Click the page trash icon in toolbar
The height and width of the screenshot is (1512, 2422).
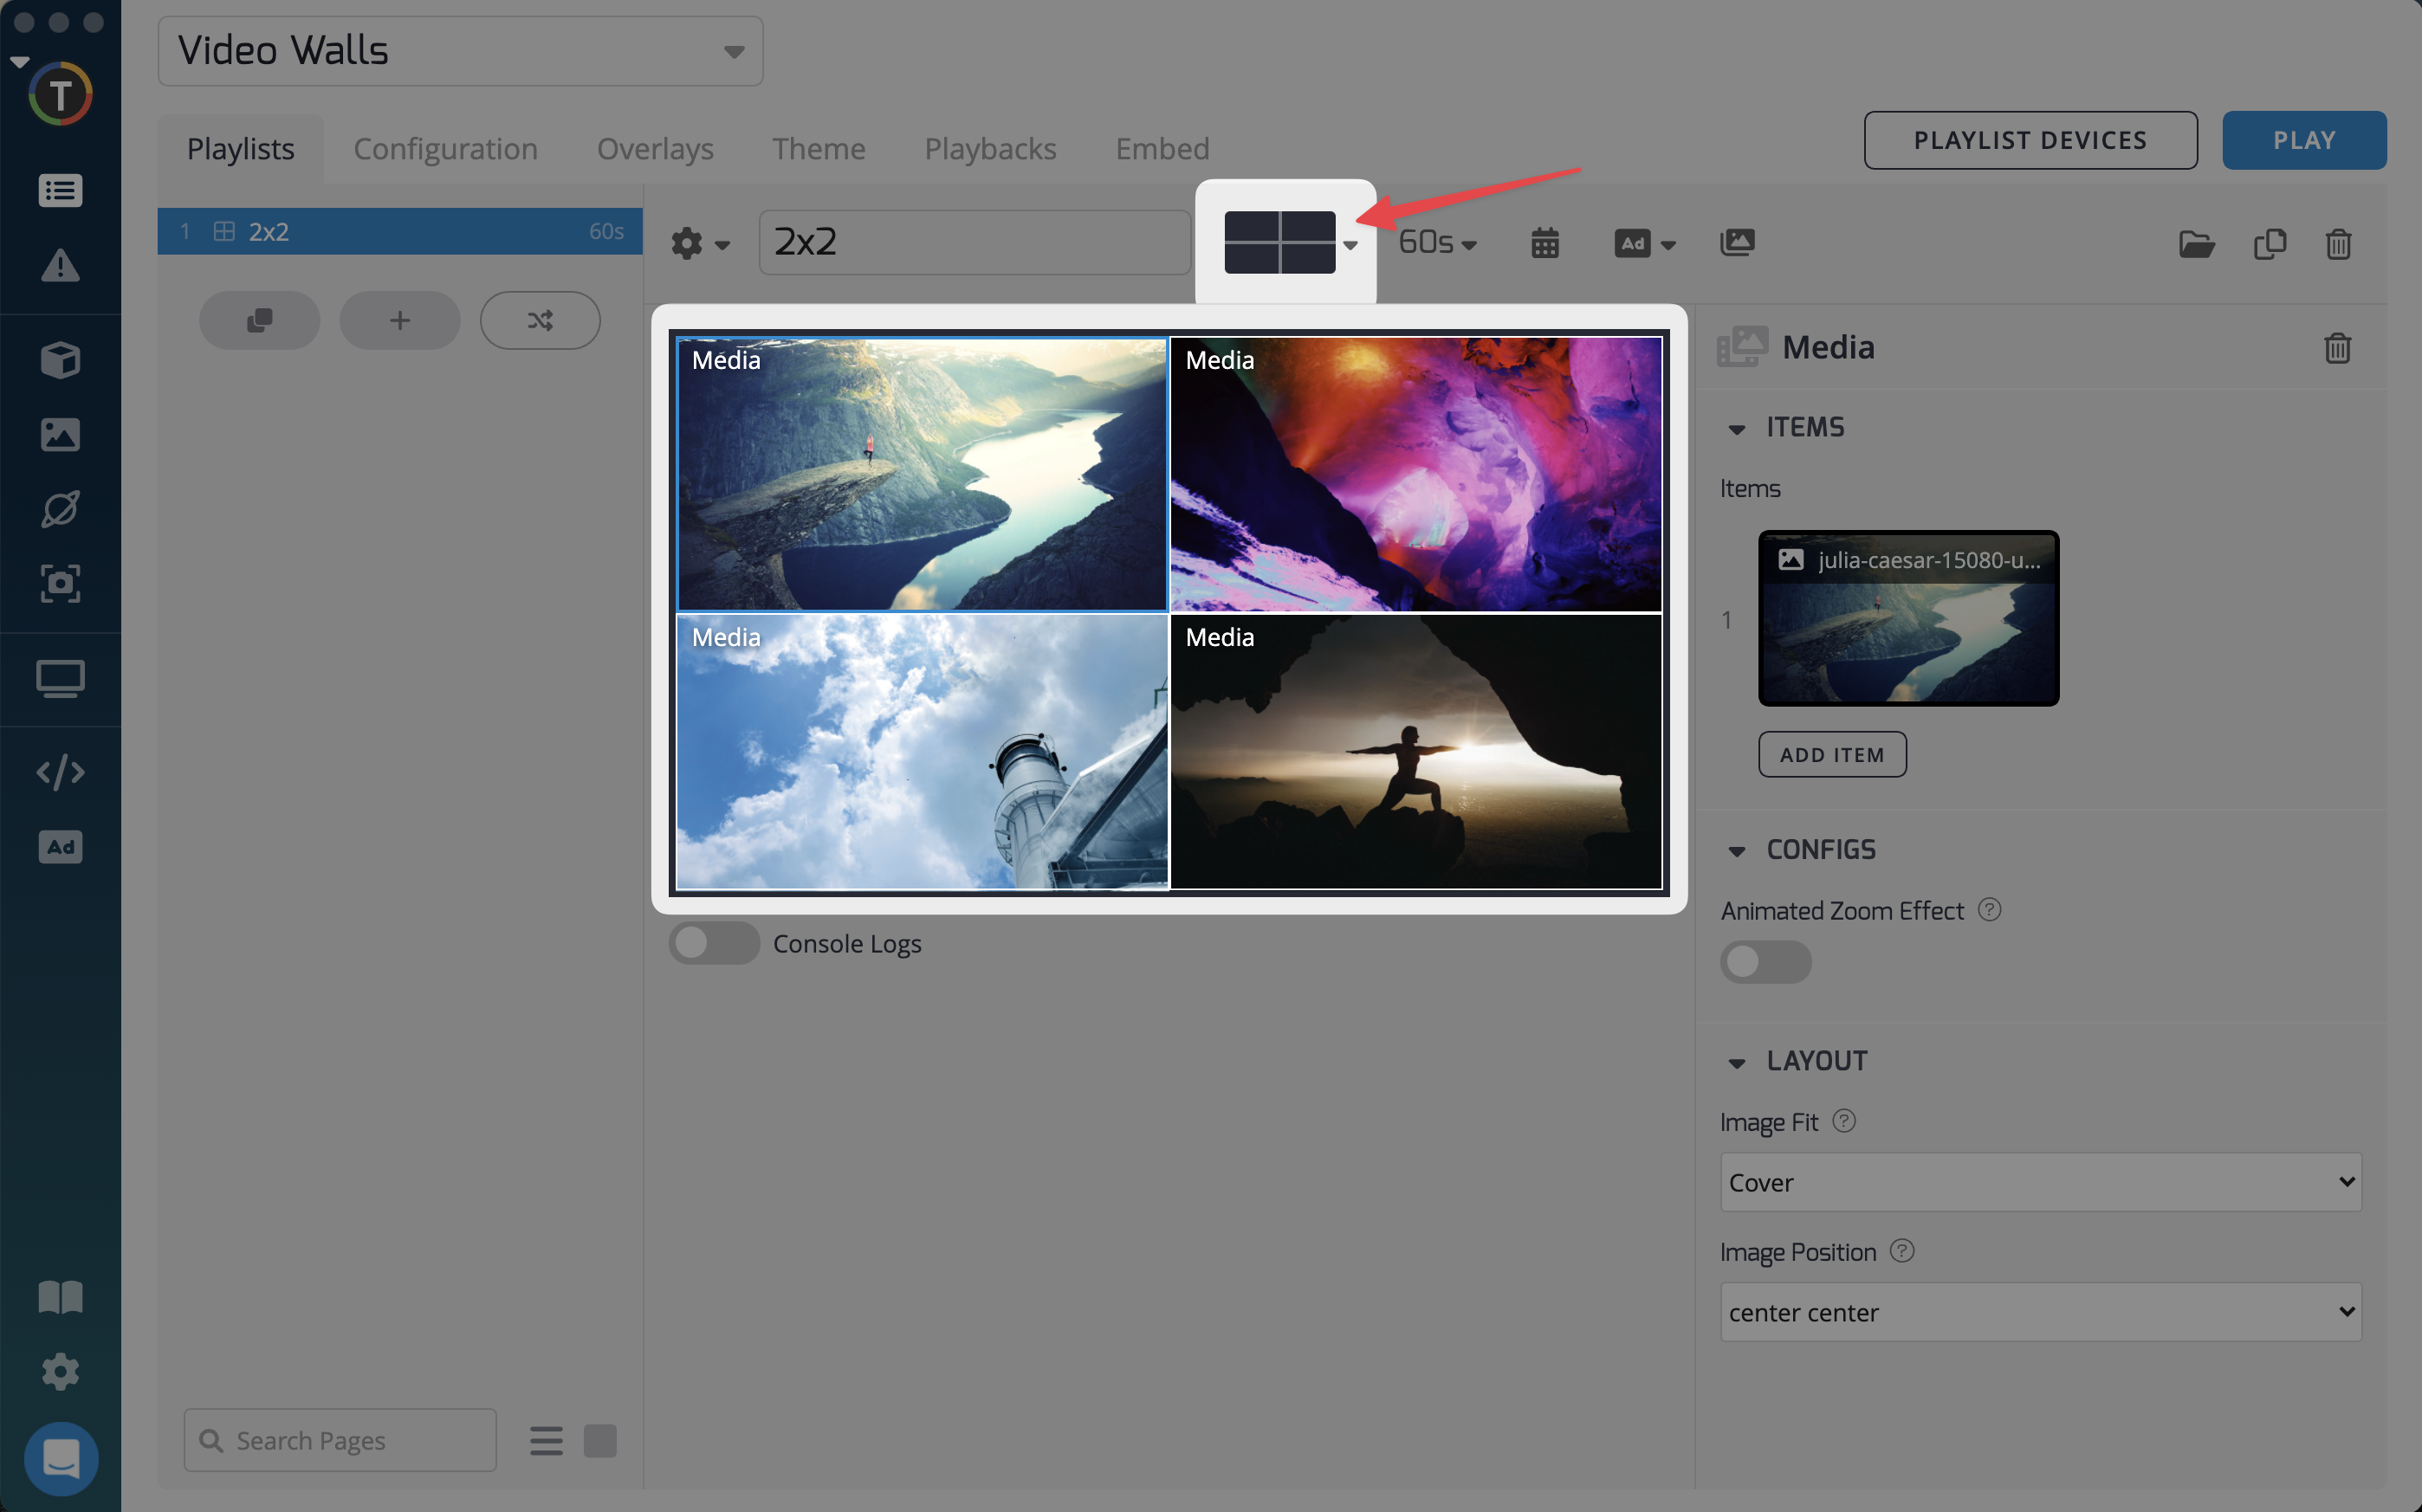[x=2337, y=244]
